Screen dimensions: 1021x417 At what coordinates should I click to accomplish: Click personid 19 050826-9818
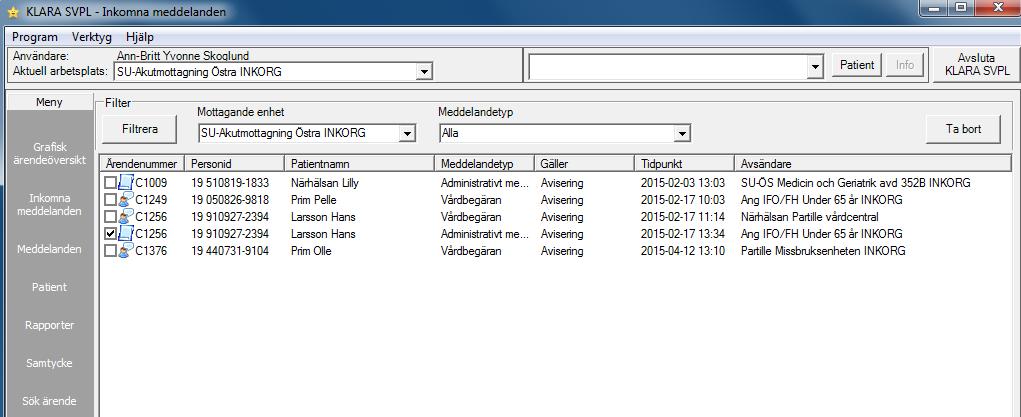coord(230,200)
